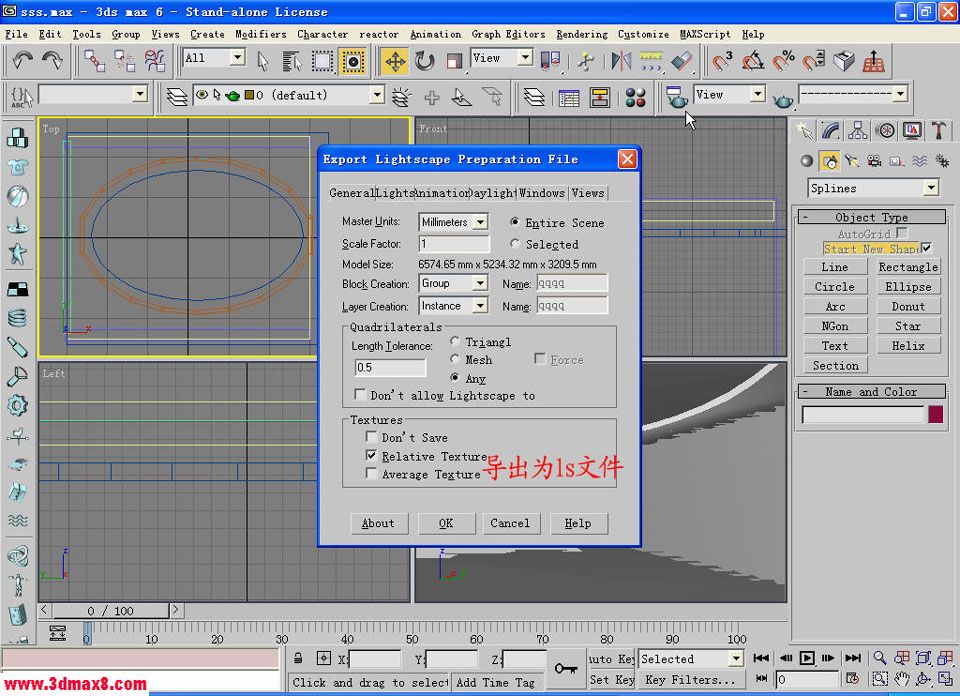Select the Entire Scene radio button

(x=514, y=222)
